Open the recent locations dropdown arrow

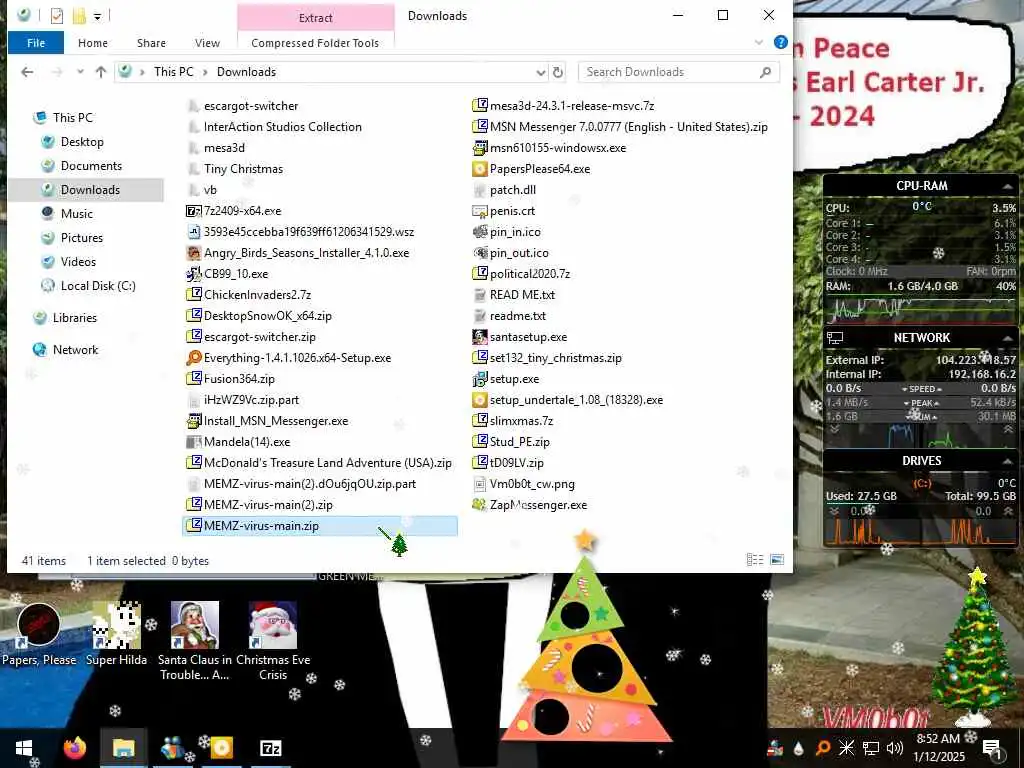coord(80,72)
